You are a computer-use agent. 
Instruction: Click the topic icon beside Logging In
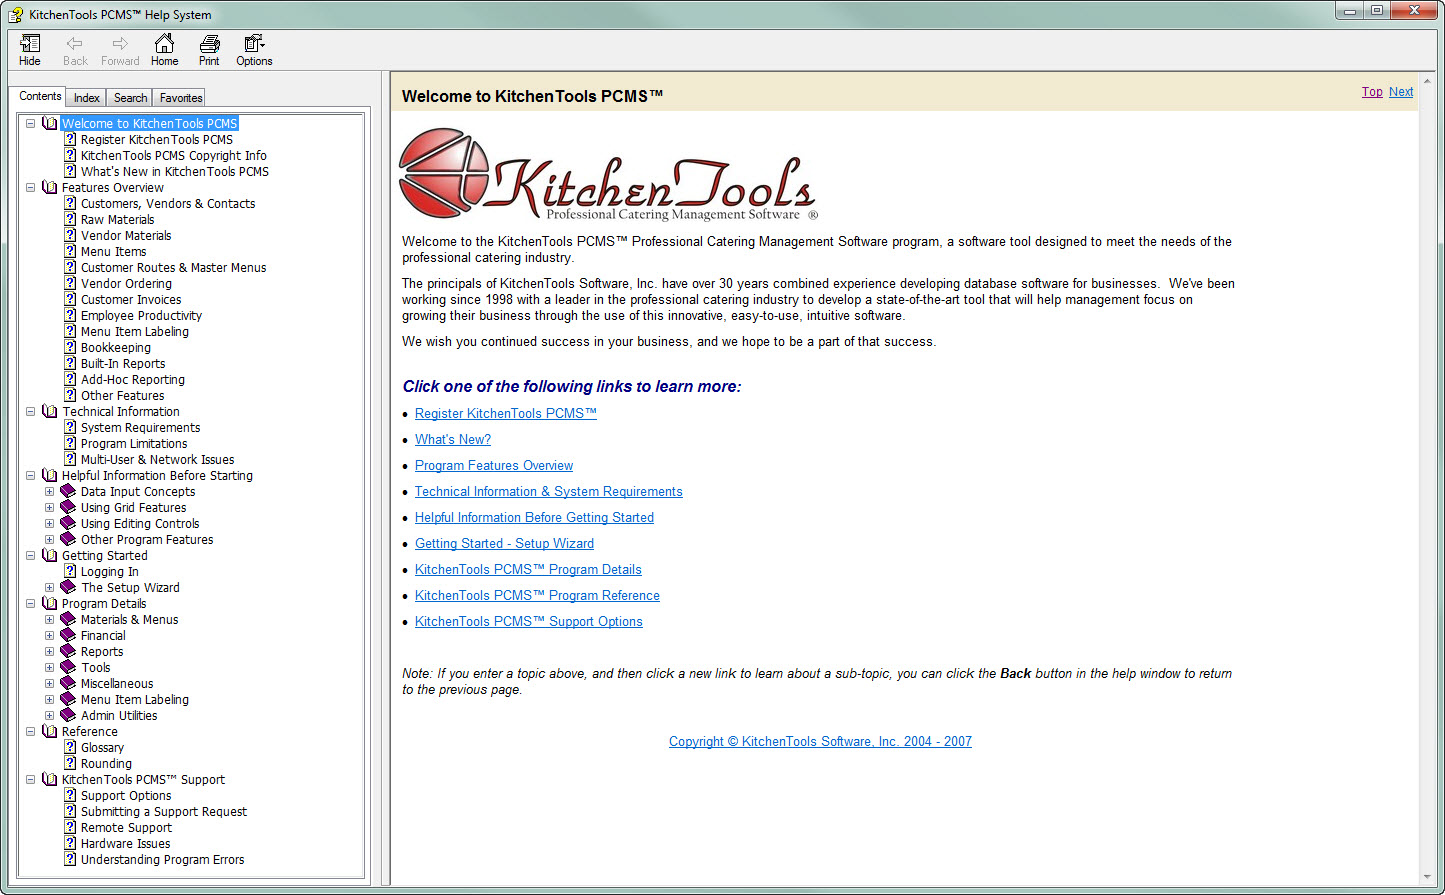click(71, 571)
